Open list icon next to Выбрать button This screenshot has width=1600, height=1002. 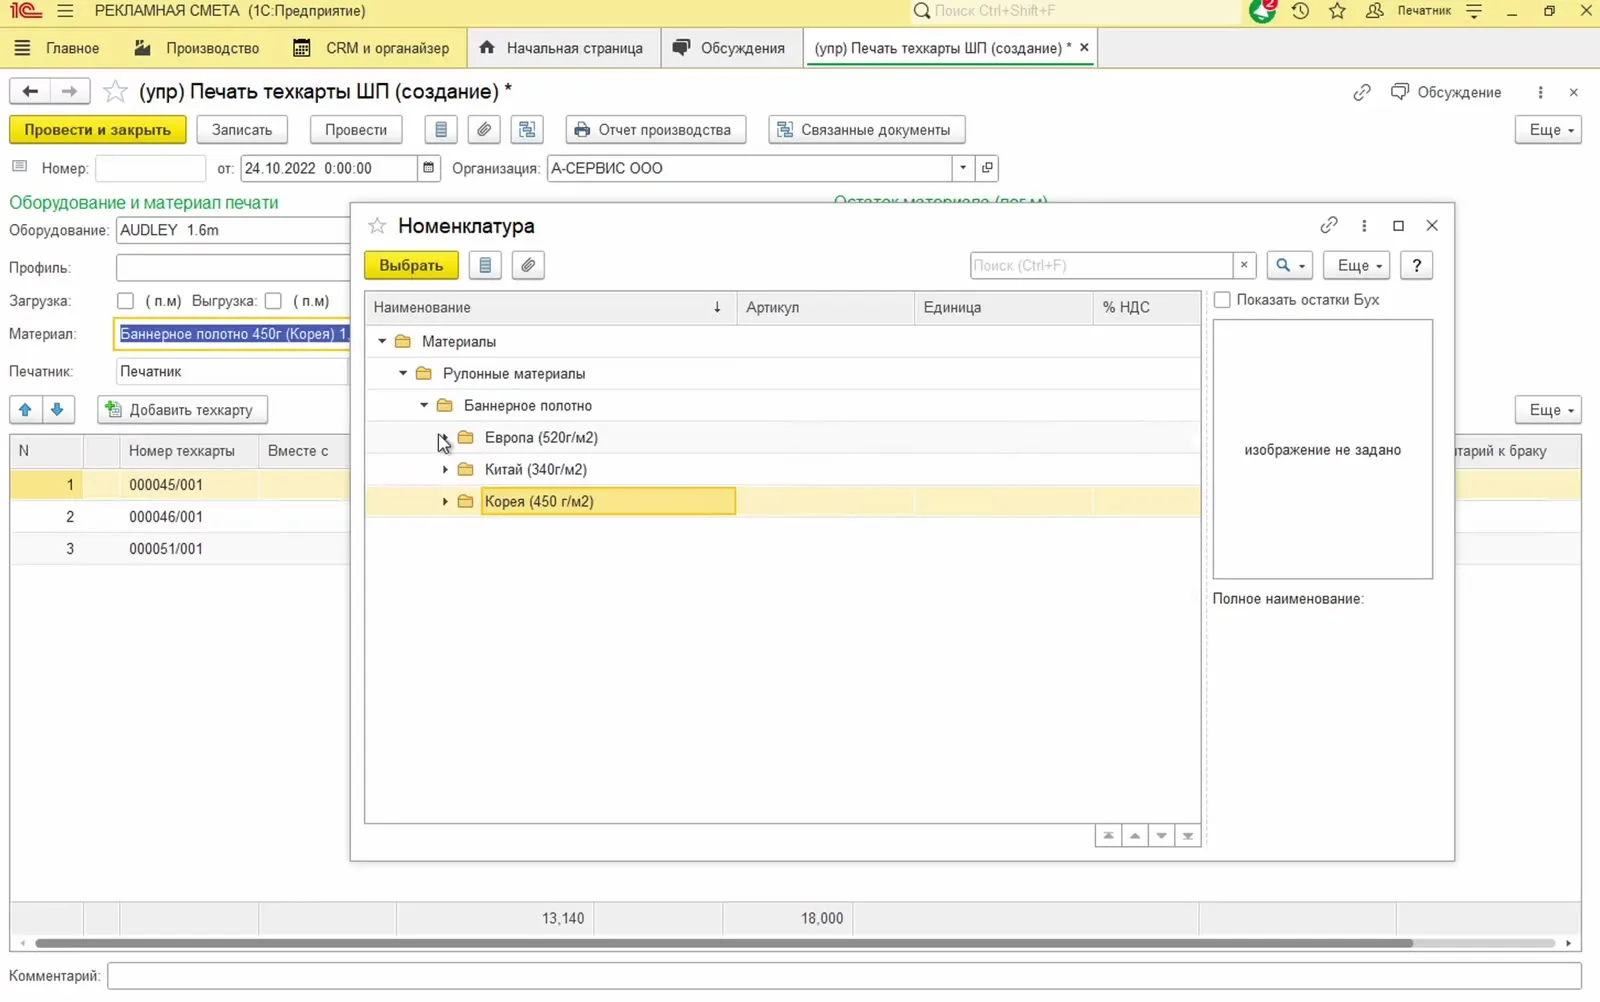tap(485, 265)
